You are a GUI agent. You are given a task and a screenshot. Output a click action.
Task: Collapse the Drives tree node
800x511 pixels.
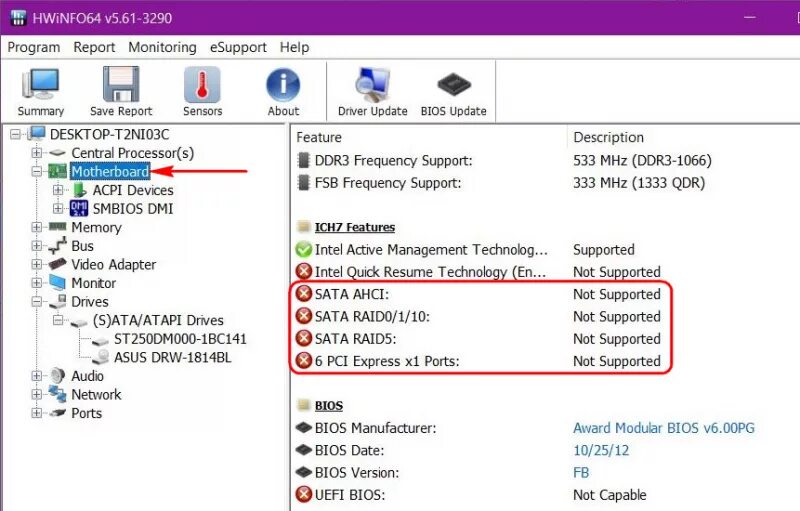point(37,302)
